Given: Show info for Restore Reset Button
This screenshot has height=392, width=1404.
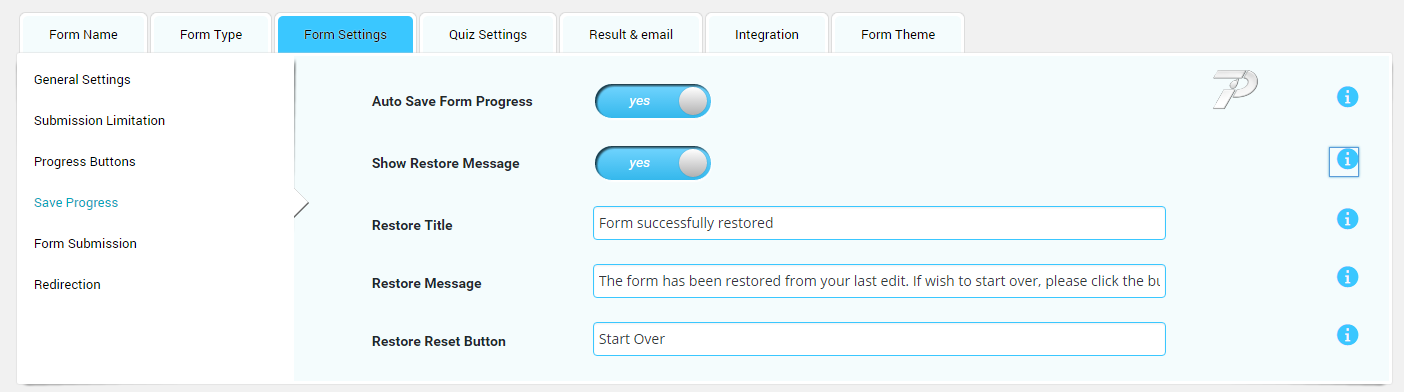Looking at the screenshot, I should (x=1347, y=335).
